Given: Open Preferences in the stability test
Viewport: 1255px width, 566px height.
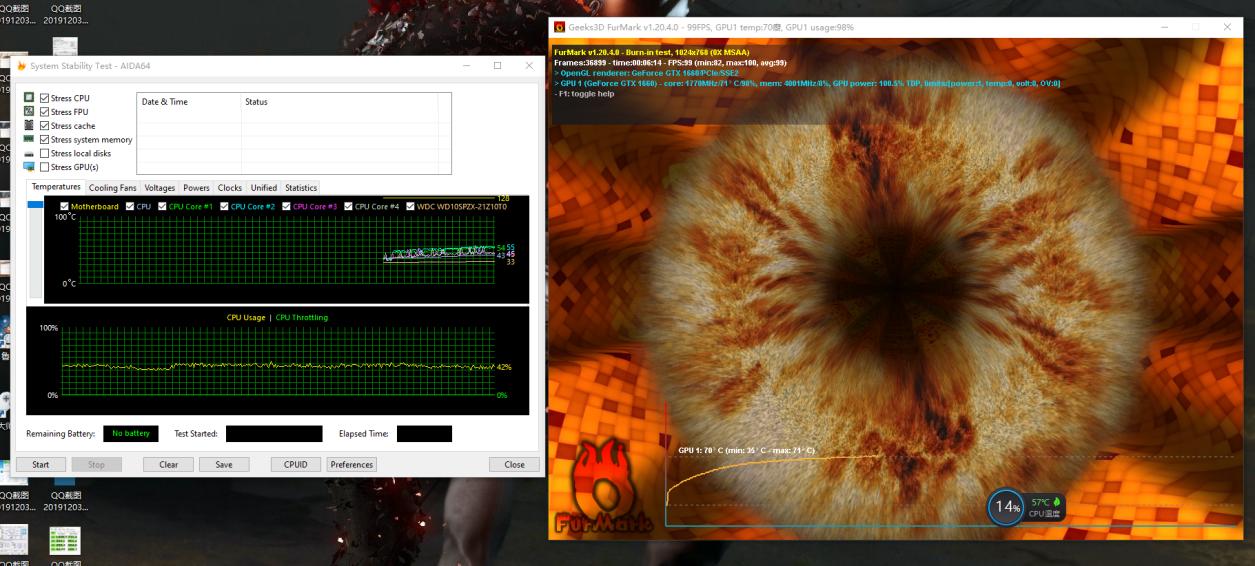Looking at the screenshot, I should pos(351,464).
